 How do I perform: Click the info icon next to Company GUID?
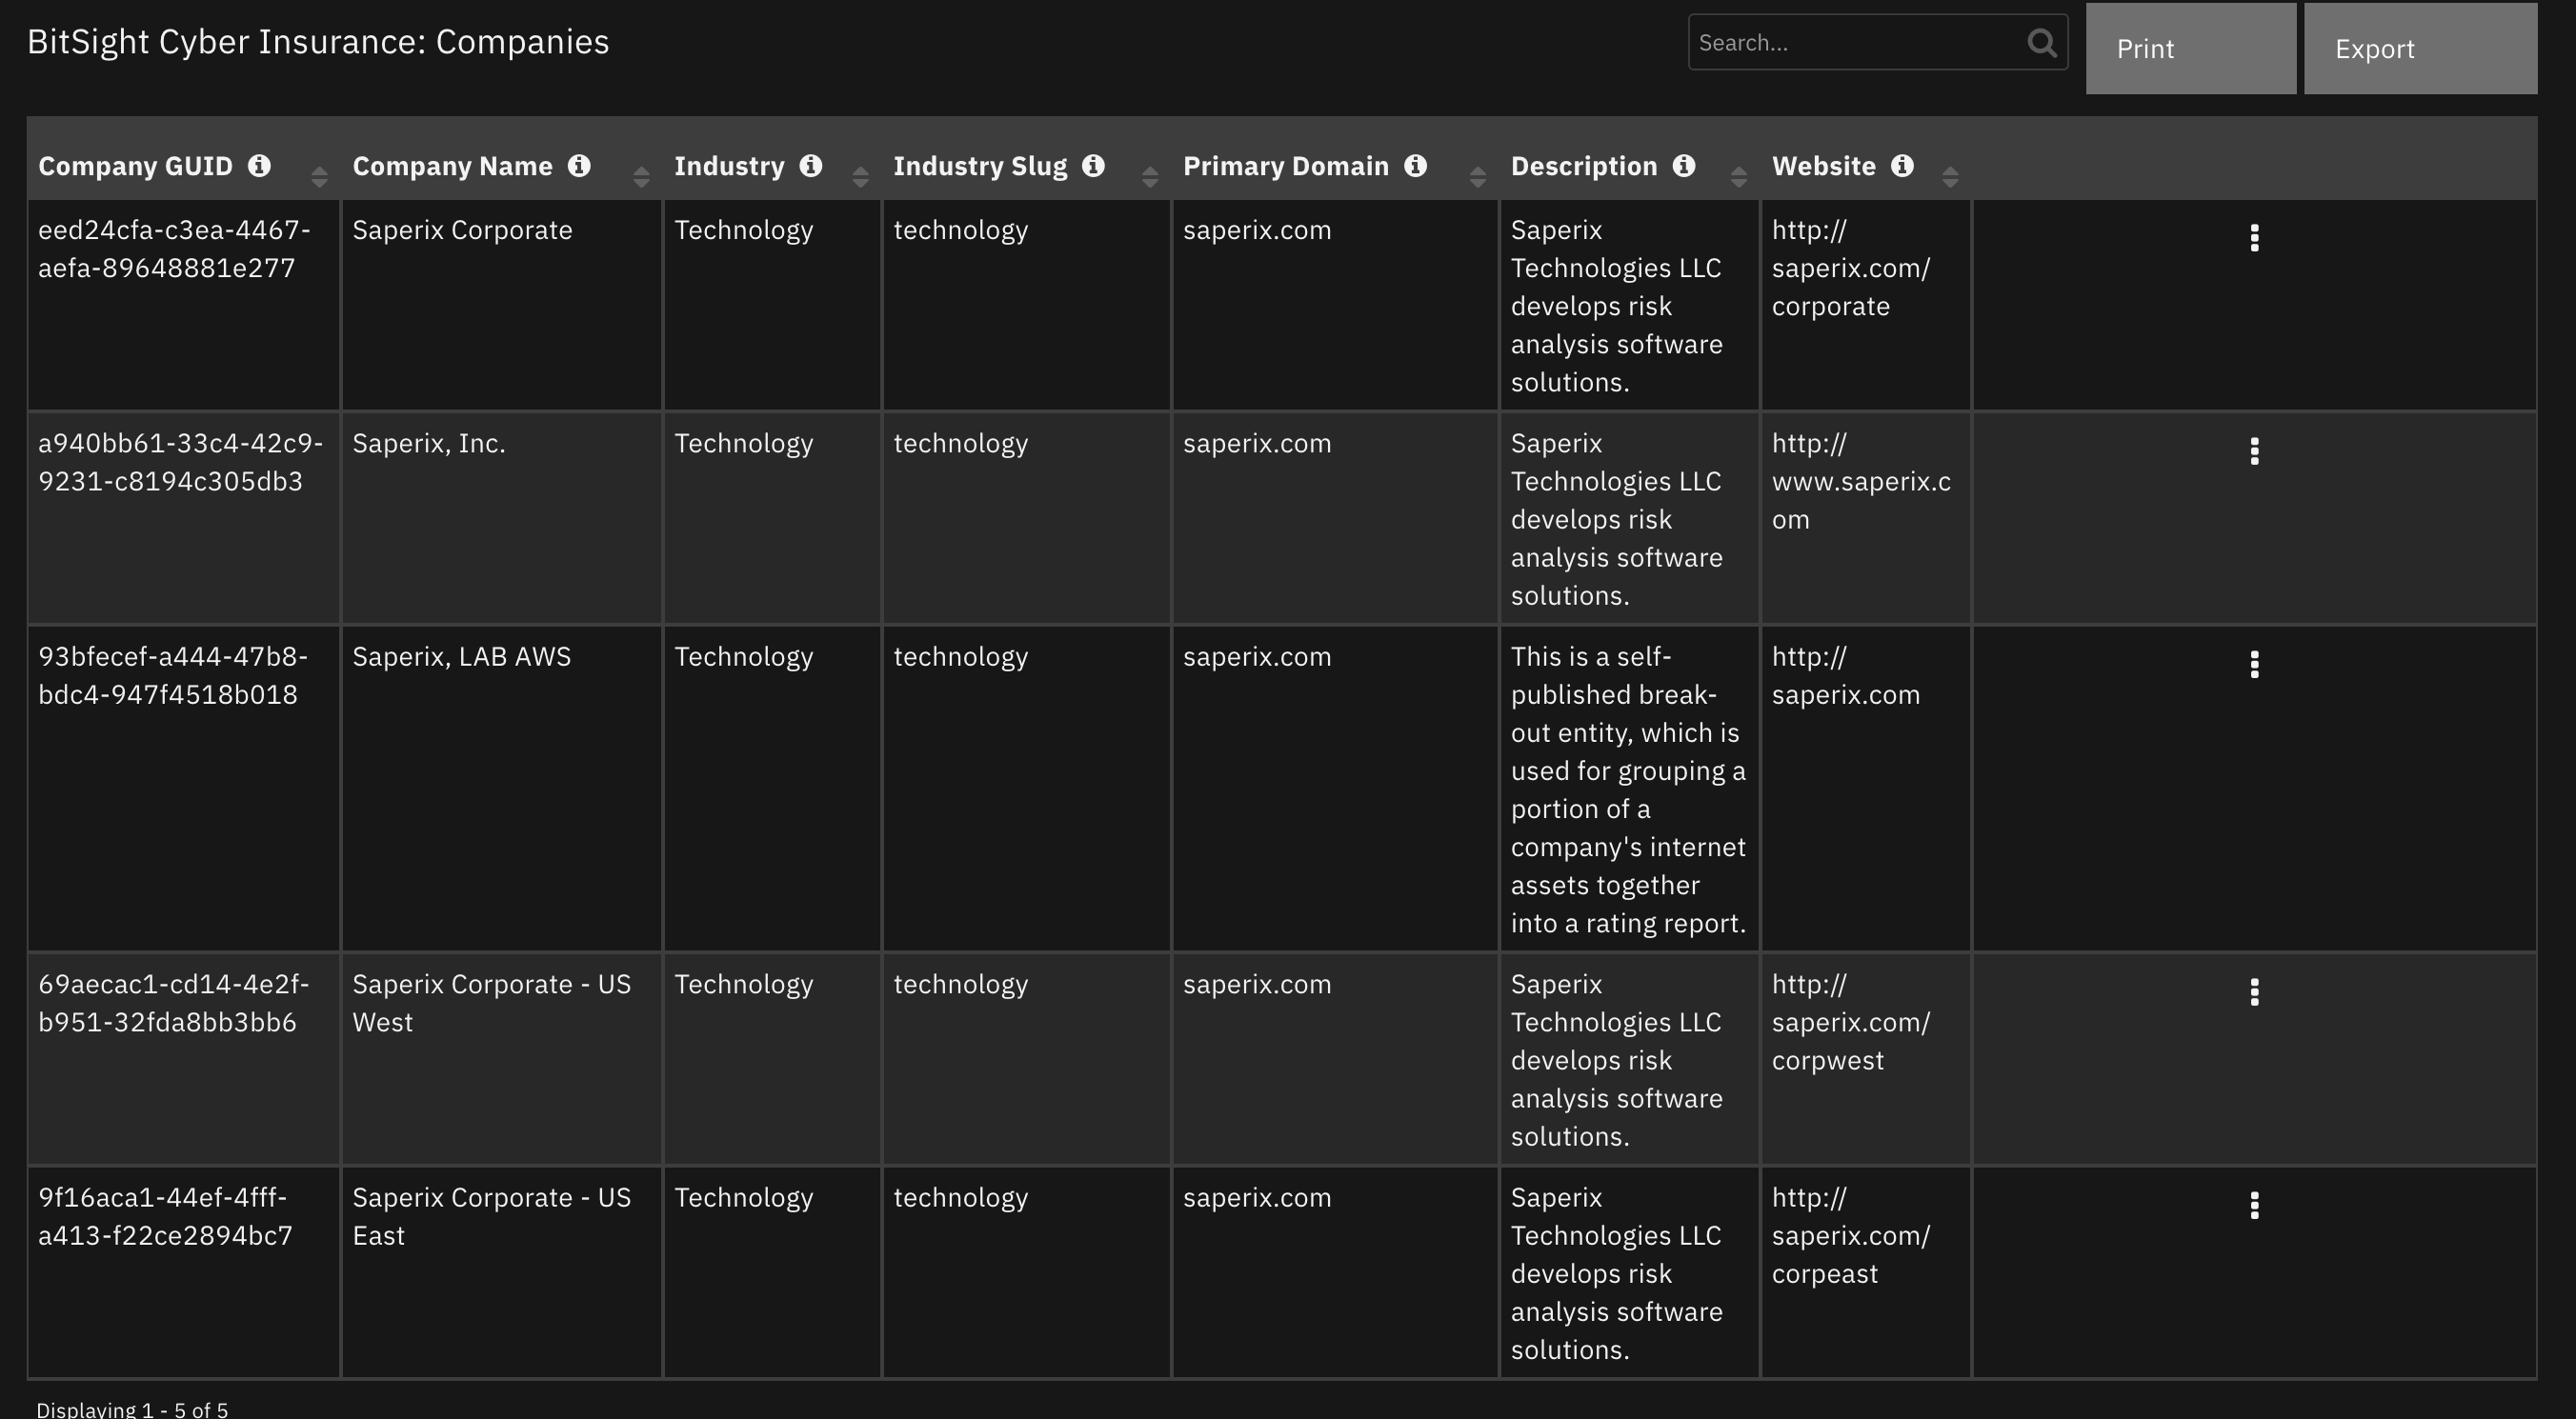[259, 166]
